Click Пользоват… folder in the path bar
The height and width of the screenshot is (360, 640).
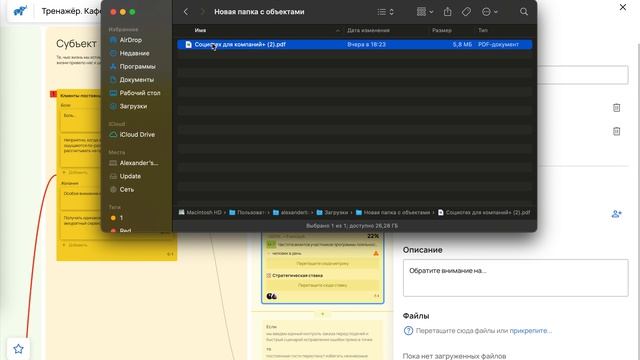[247, 212]
